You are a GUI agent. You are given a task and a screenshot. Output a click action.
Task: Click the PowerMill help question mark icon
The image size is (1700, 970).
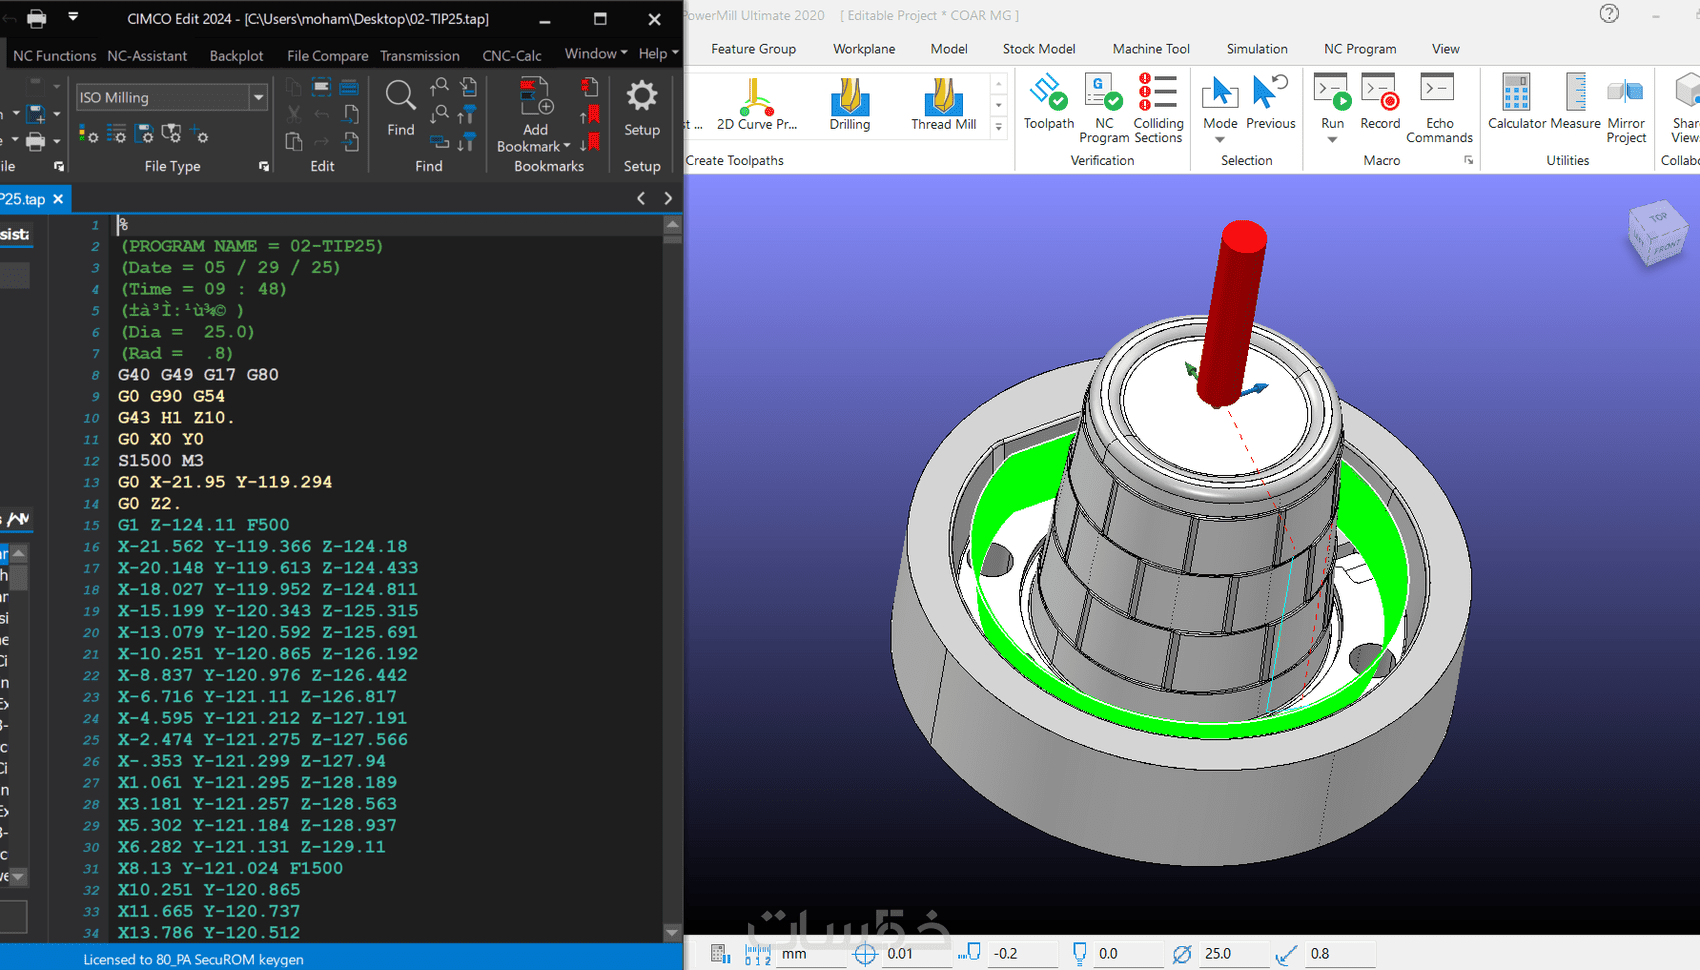click(x=1609, y=14)
